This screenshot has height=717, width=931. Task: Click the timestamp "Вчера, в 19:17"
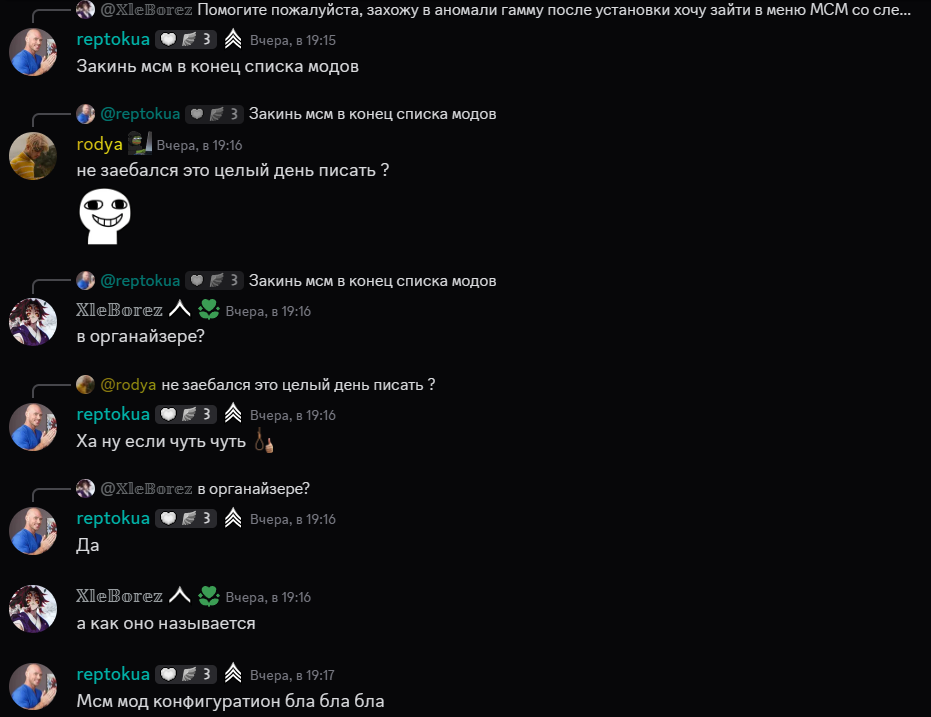(x=292, y=675)
